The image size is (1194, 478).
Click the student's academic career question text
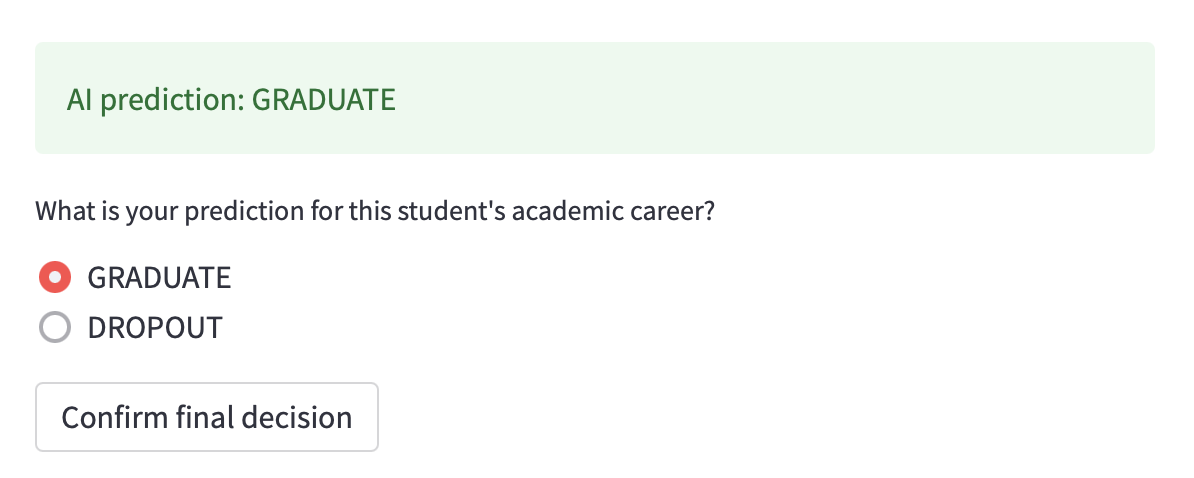point(375,213)
